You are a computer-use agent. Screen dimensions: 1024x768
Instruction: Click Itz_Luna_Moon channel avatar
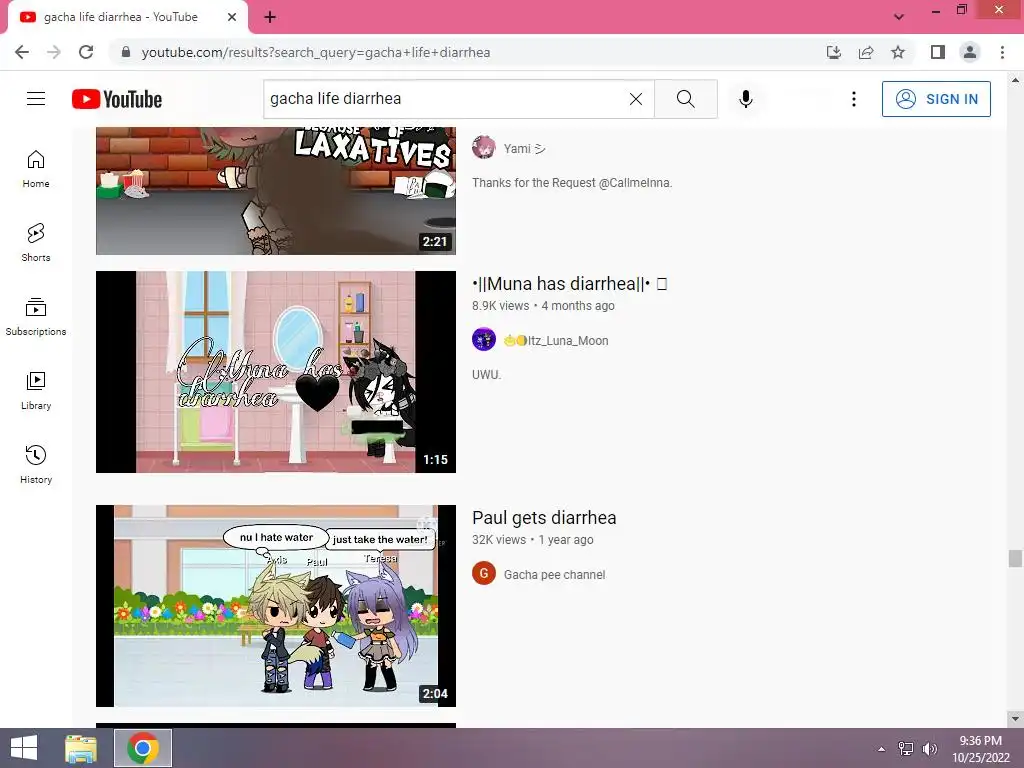tap(484, 340)
